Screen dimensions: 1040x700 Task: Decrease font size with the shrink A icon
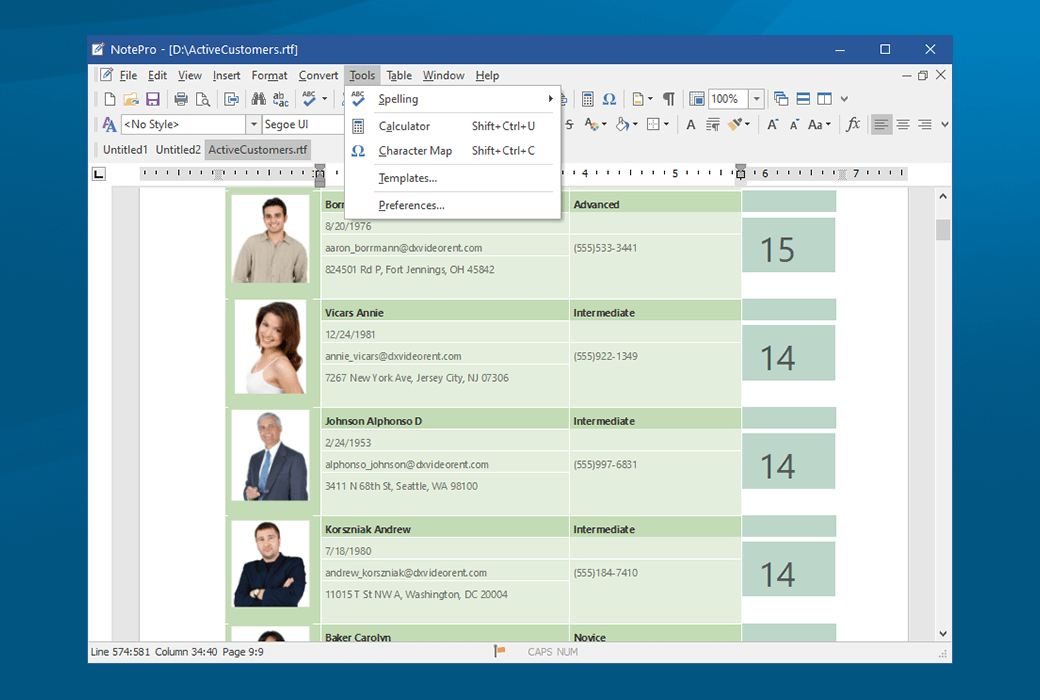point(794,125)
